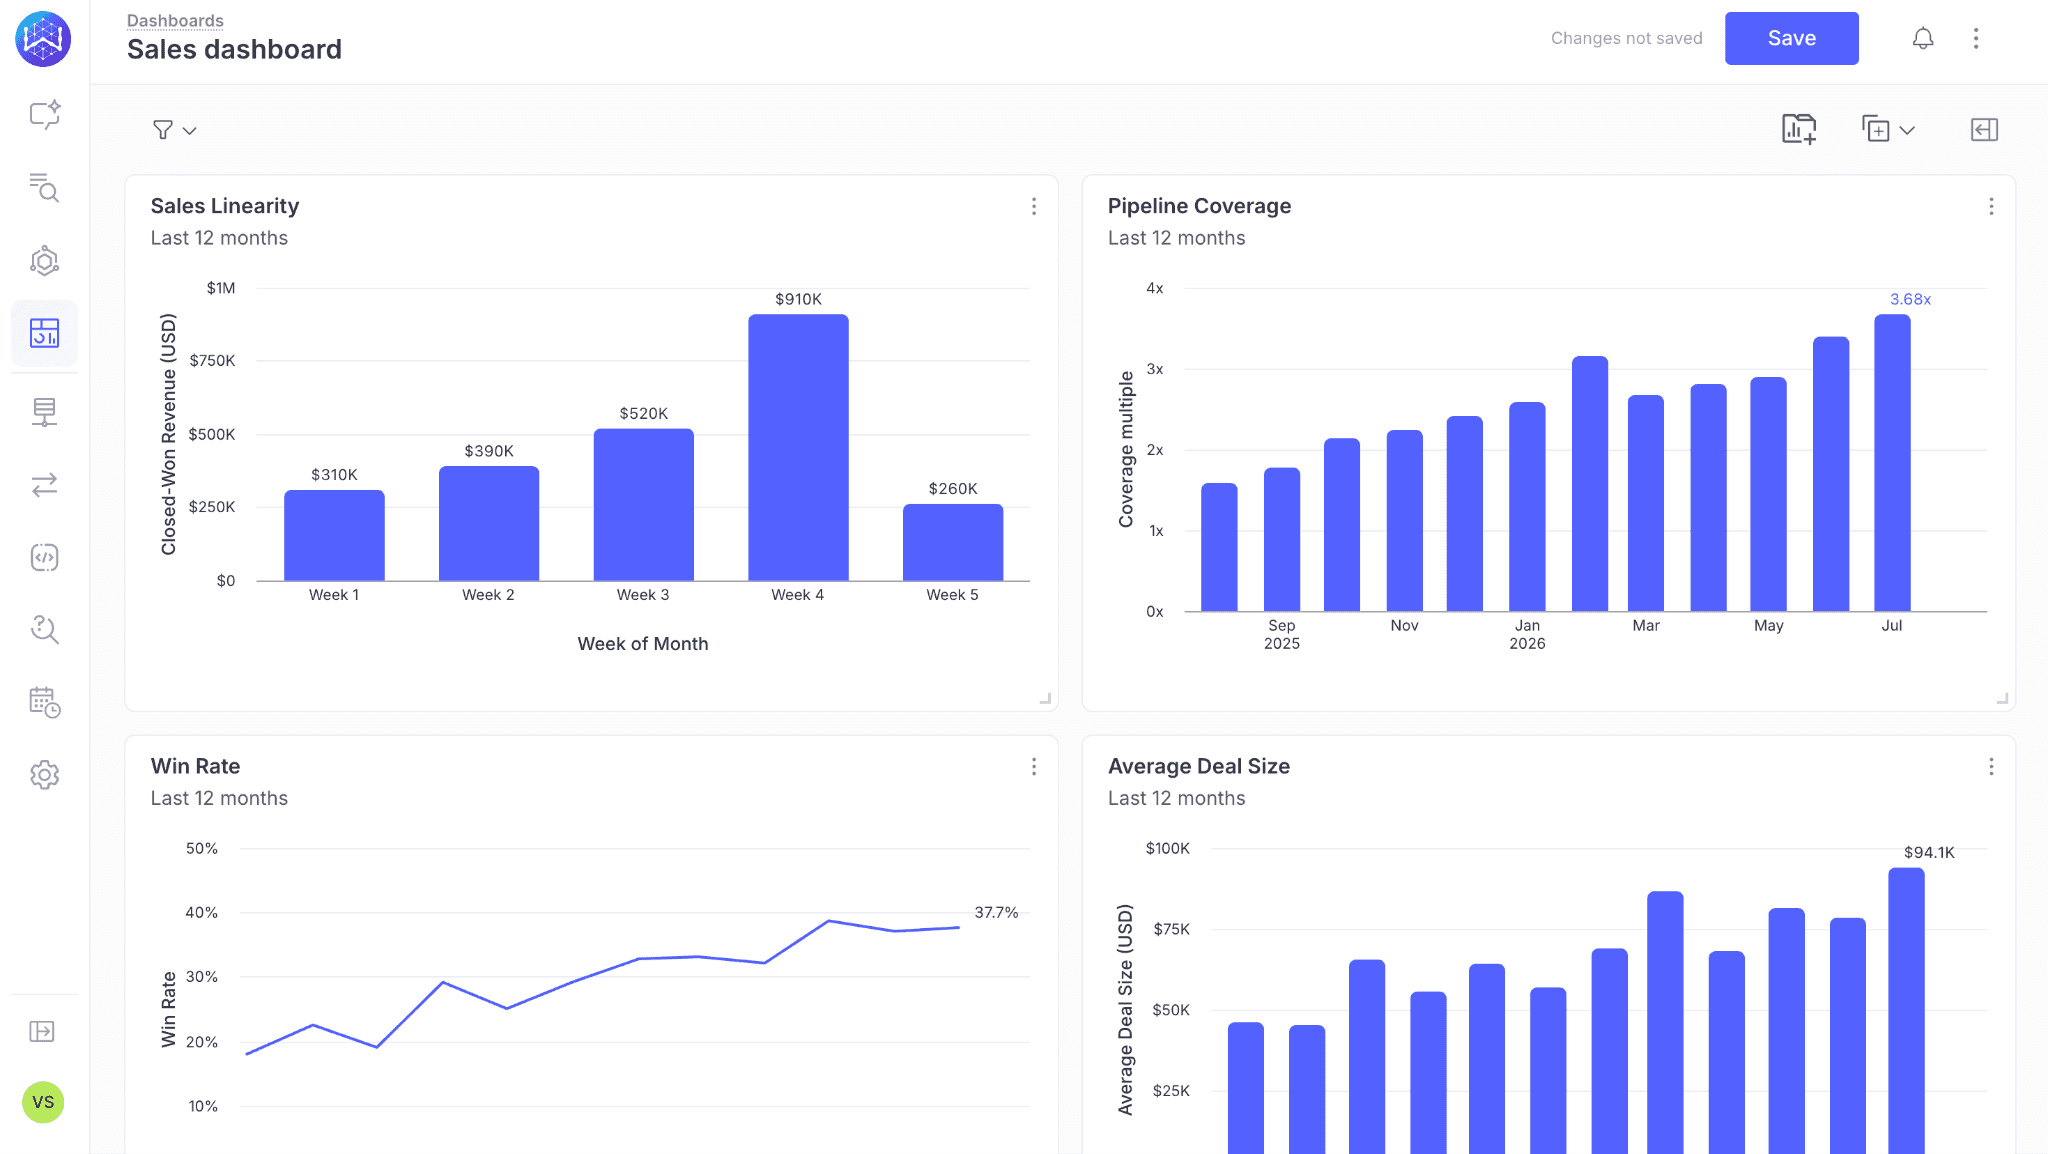
Task: Open the calendar schedule icon in sidebar
Action: click(45, 702)
